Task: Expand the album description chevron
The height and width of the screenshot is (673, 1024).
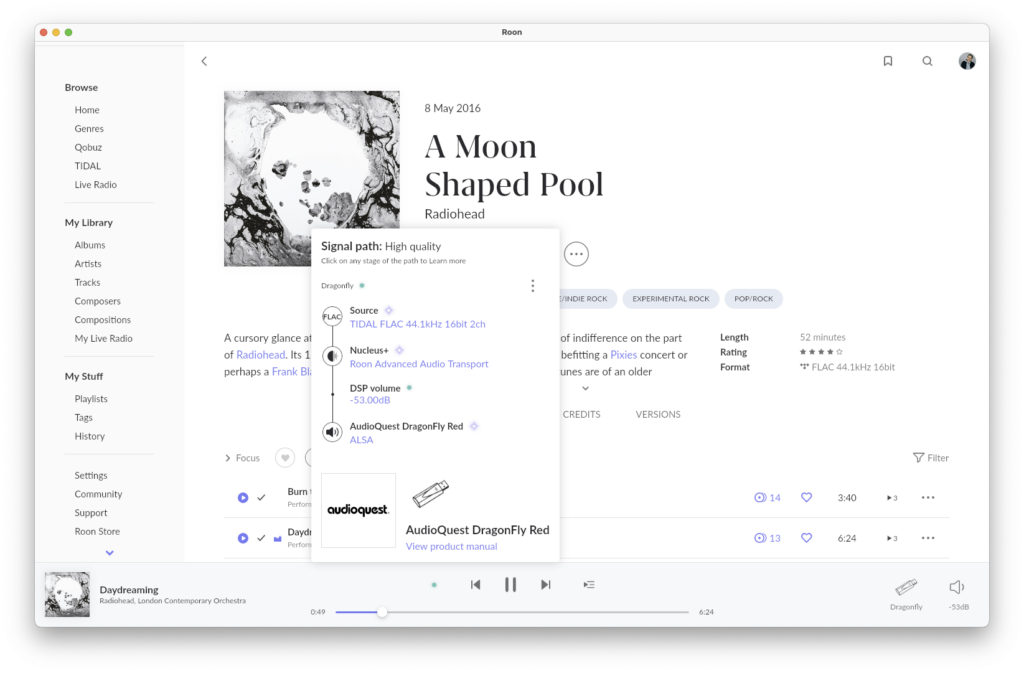Action: [586, 388]
